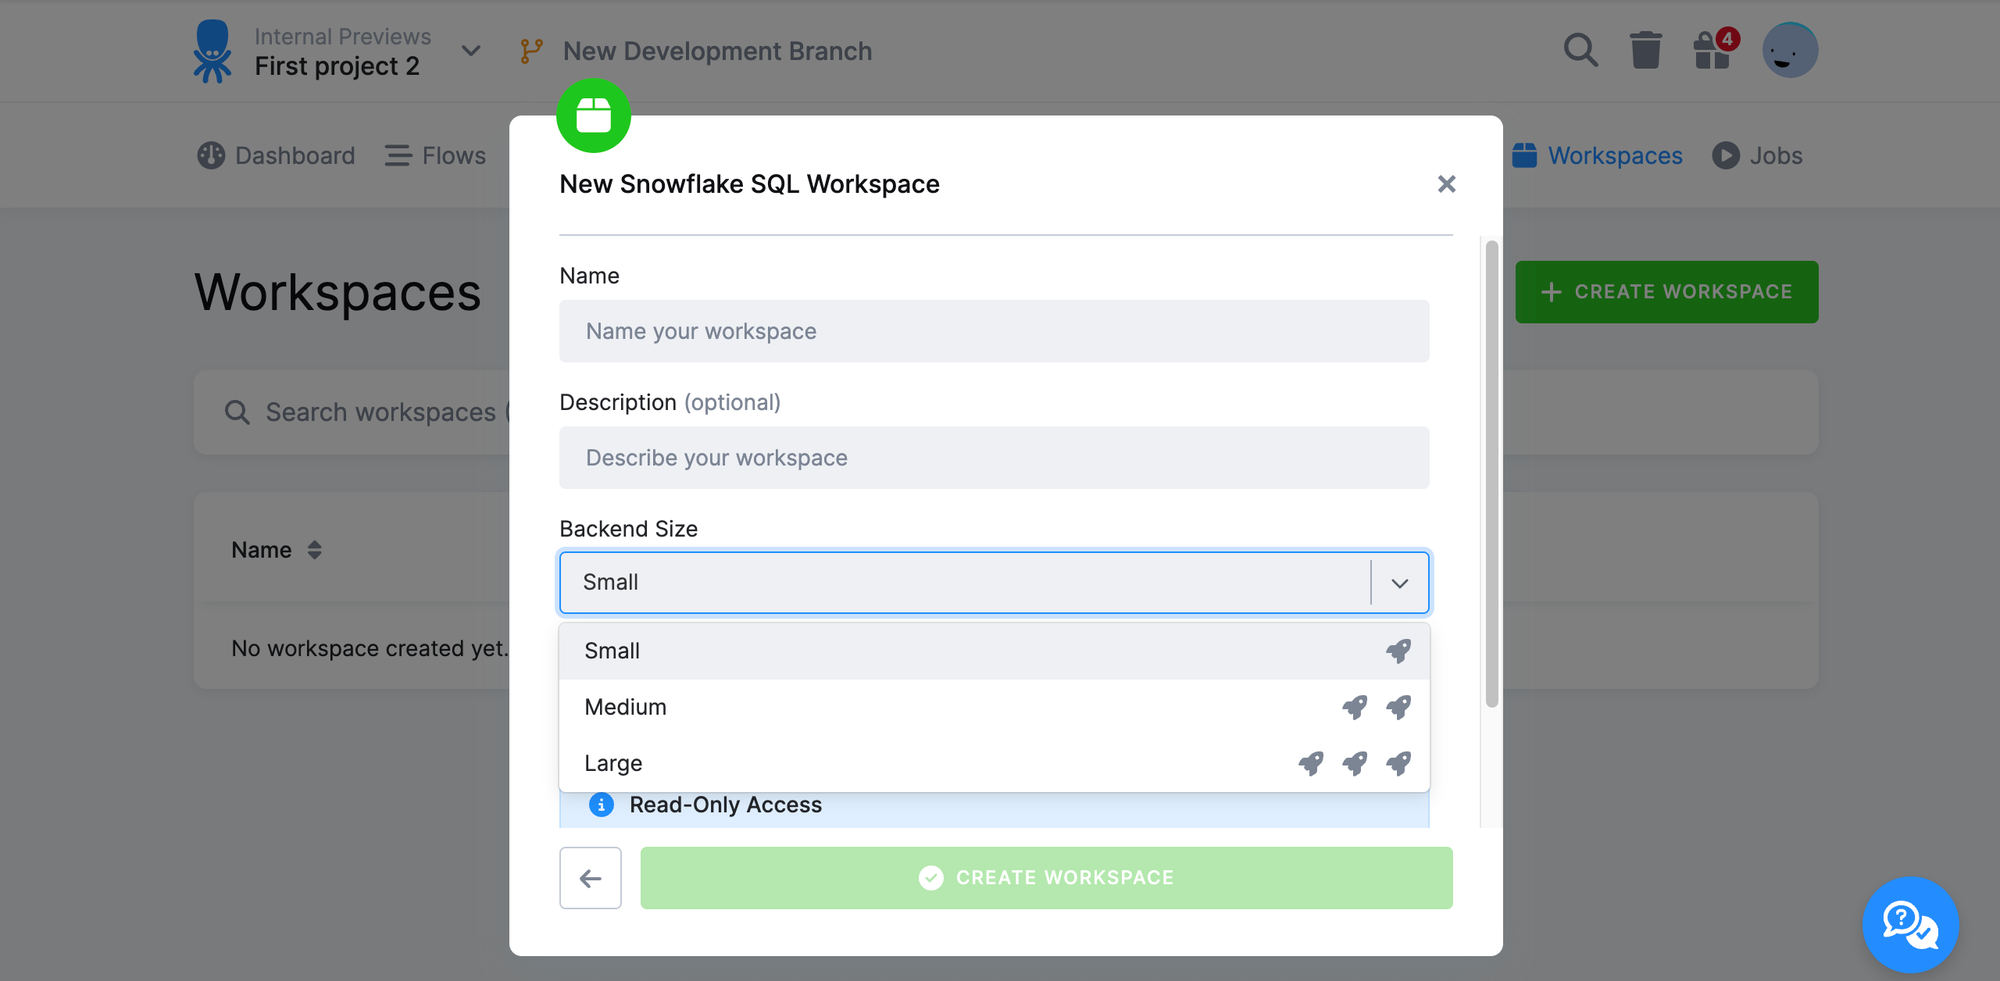Screen dimensions: 2000x981
Task: Click the green mouse icon above the modal
Action: [593, 114]
